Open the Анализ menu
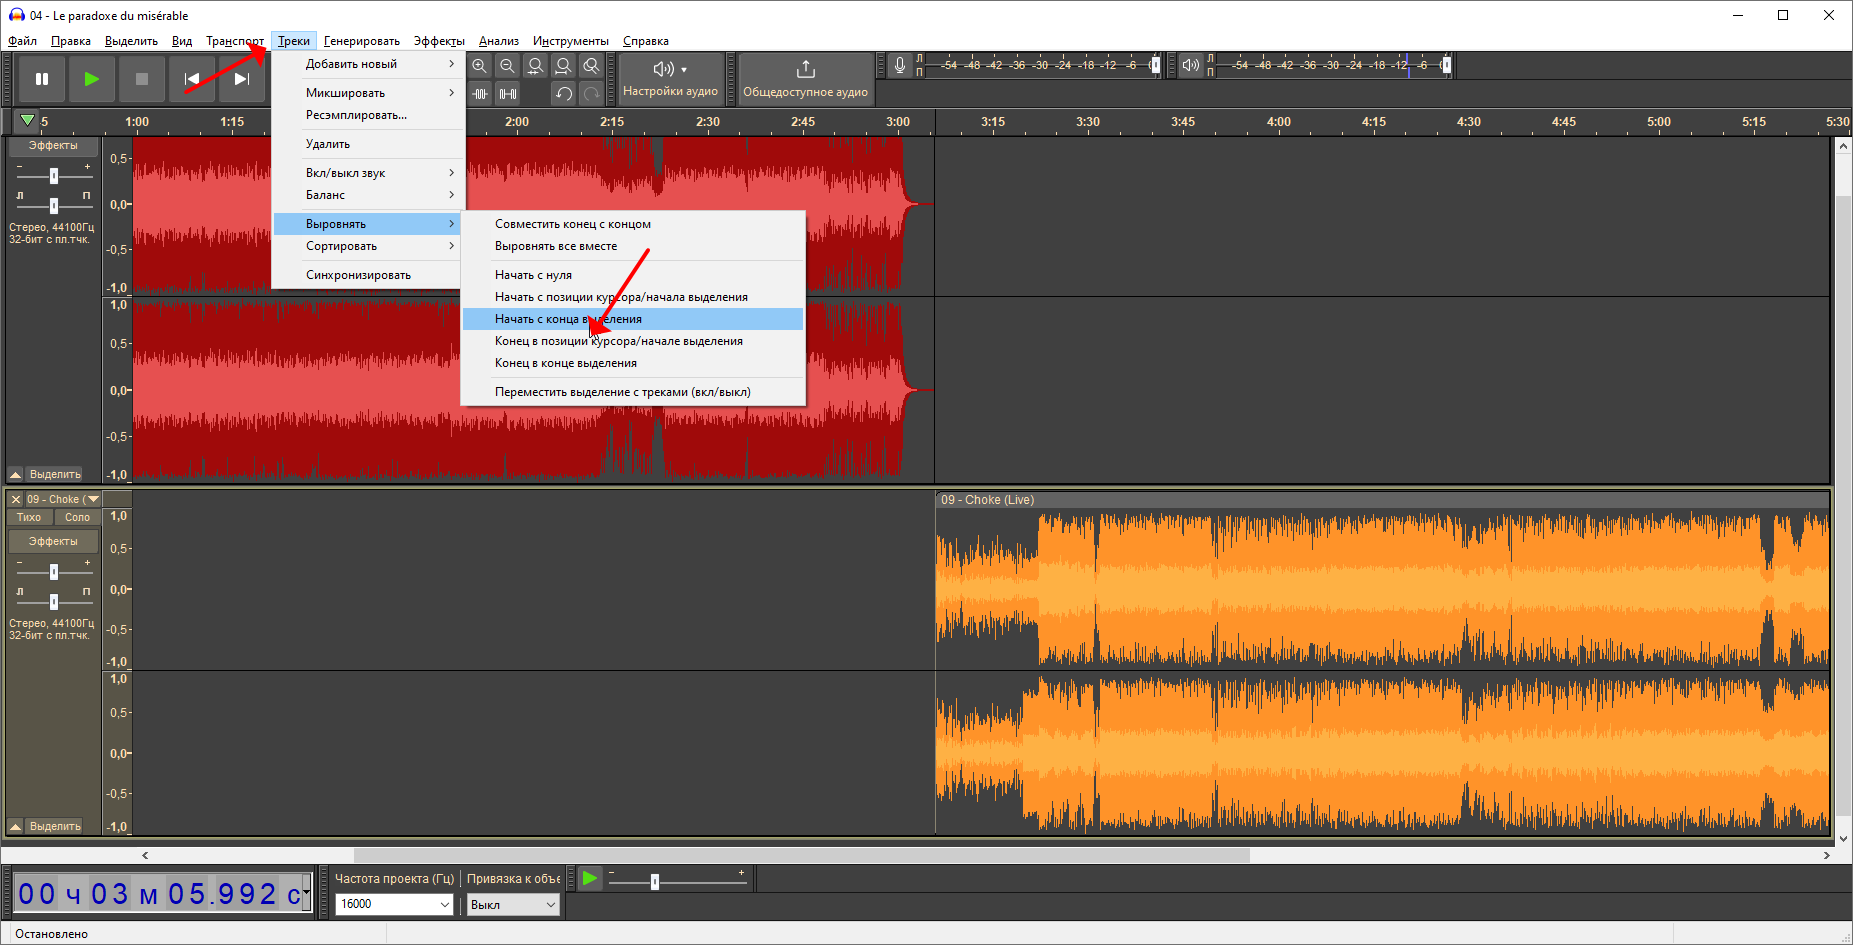Screen dimensions: 1853x945 (498, 41)
